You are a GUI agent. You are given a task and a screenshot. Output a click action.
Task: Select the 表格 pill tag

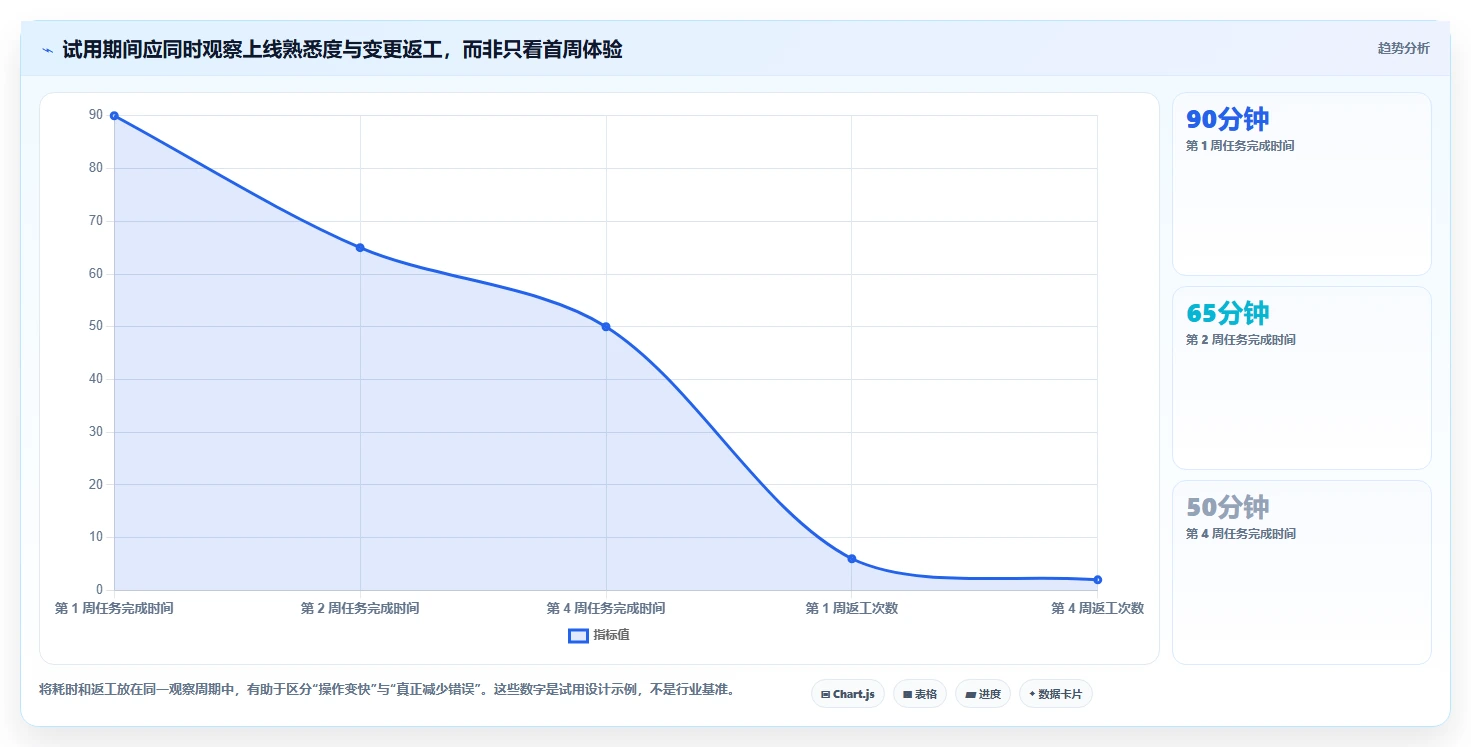(919, 693)
